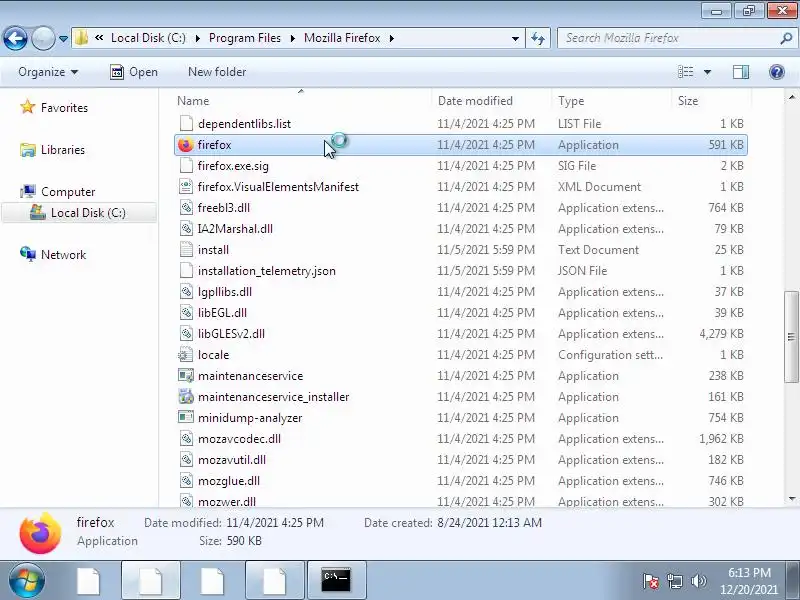Screen dimensions: 800x600
Task: Click the firefox application icon in list
Action: coord(186,145)
